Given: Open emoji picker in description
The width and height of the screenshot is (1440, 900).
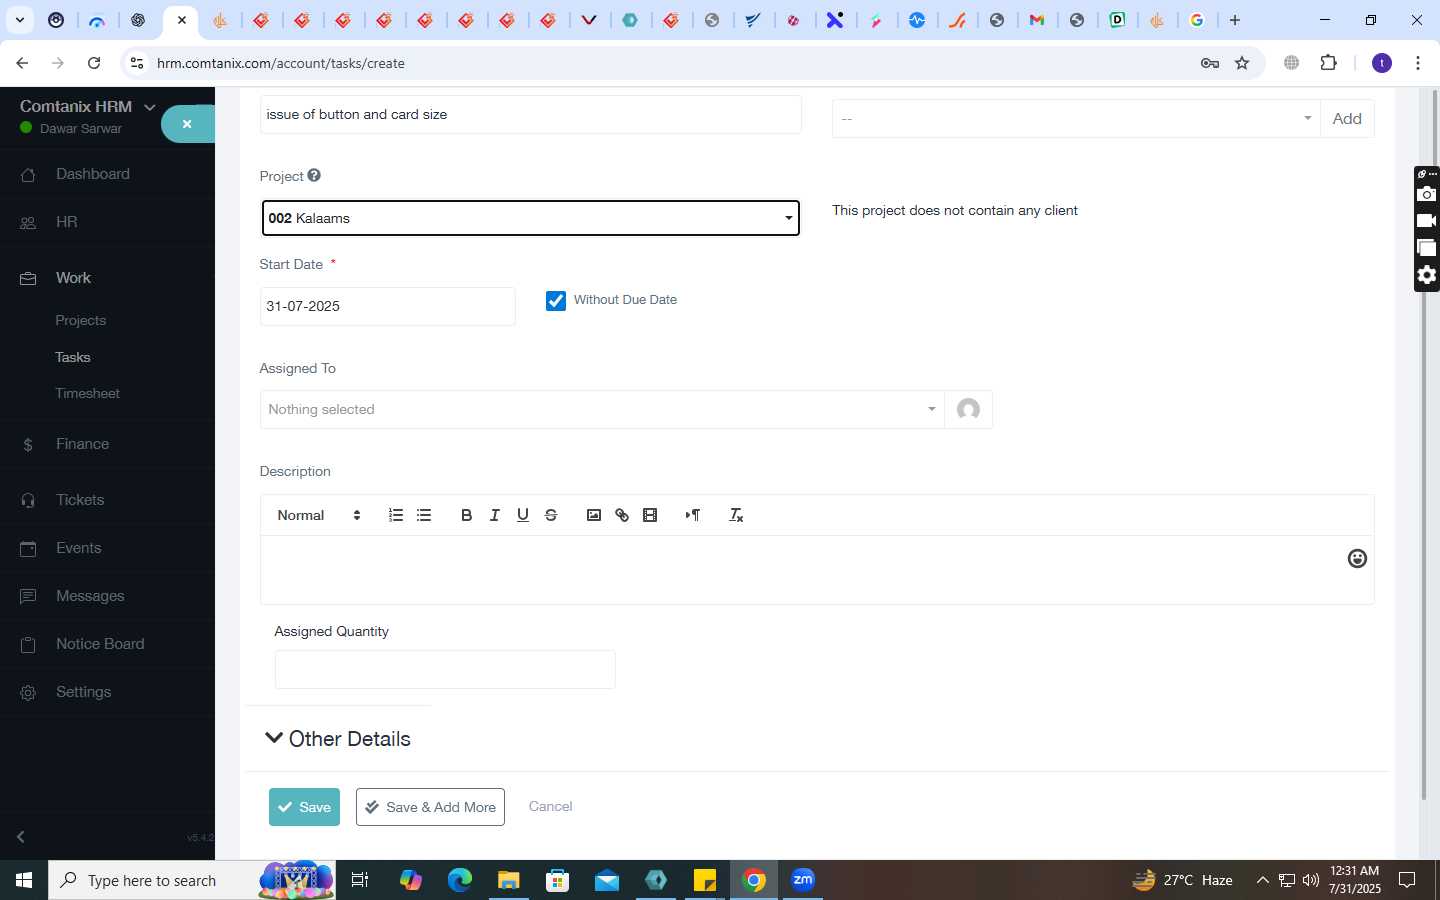Looking at the screenshot, I should 1357,559.
